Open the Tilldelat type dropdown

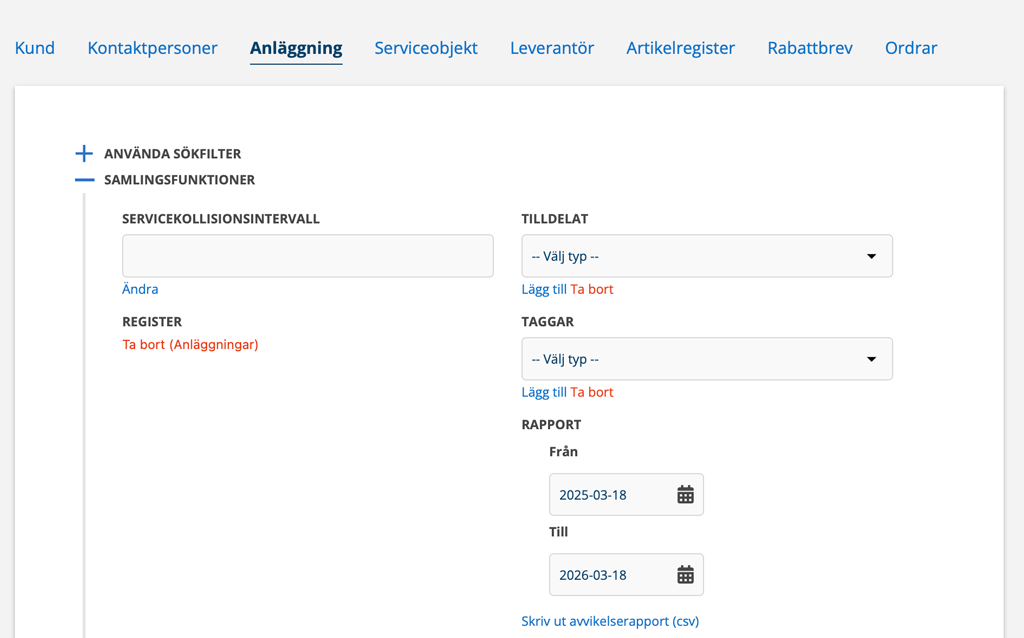pos(706,256)
